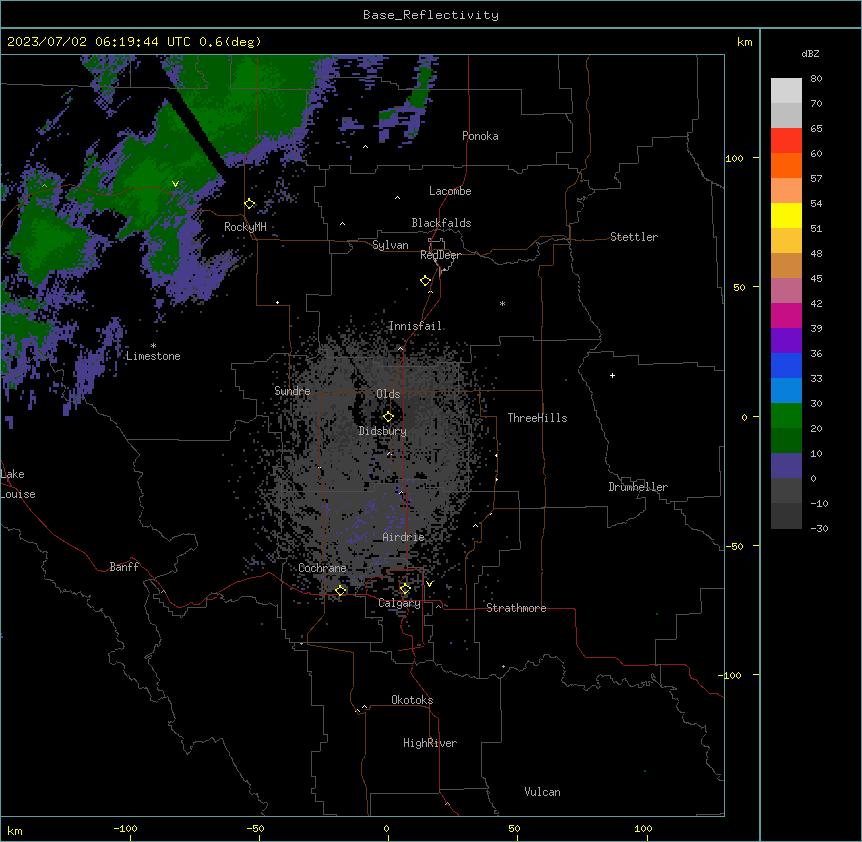Viewport: 862px width, 842px height.
Task: Select the HighRiver label
Action: [x=430, y=743]
